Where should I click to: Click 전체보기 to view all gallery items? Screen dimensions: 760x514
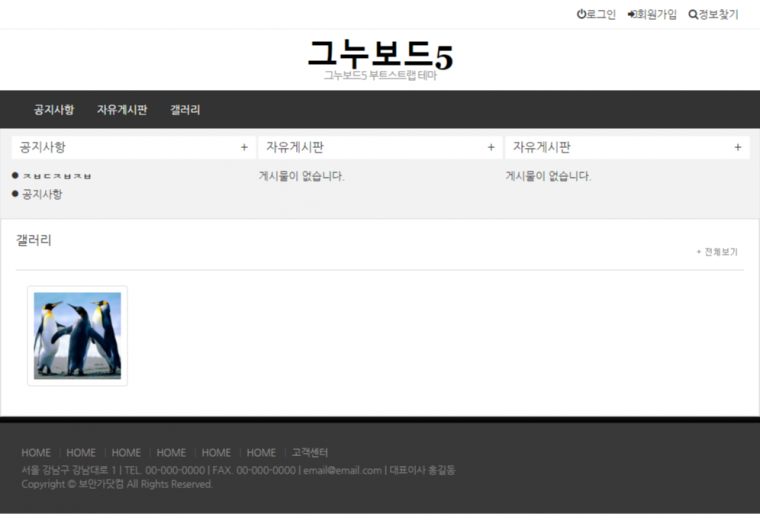click(718, 252)
